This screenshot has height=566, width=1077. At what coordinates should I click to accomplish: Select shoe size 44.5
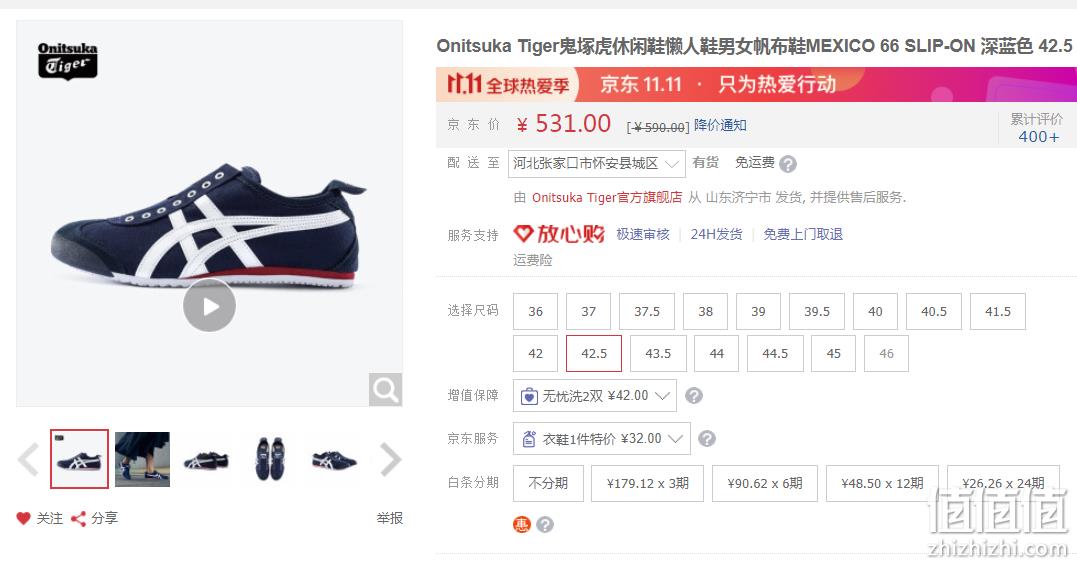click(775, 354)
